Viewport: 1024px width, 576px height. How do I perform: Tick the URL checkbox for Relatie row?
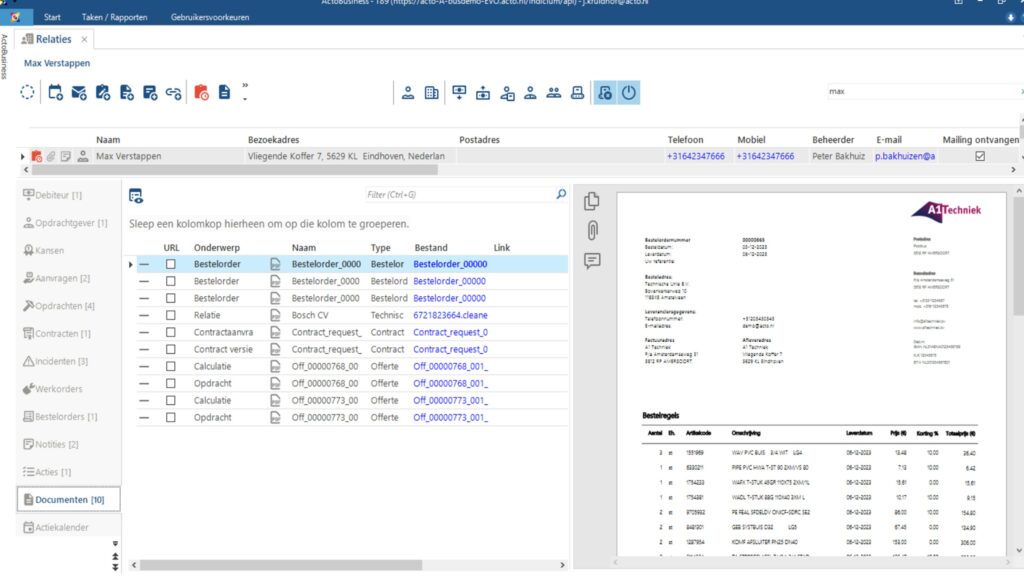pos(170,315)
